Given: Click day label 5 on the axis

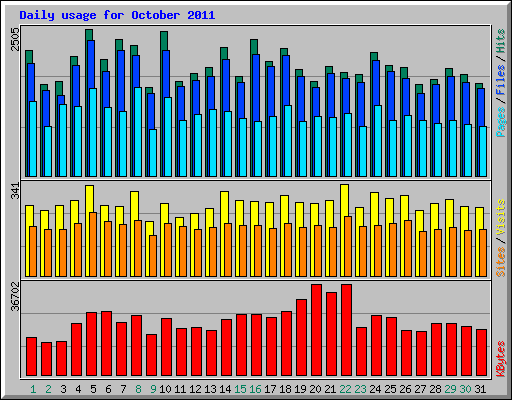Looking at the screenshot, I should pyautogui.click(x=93, y=389).
